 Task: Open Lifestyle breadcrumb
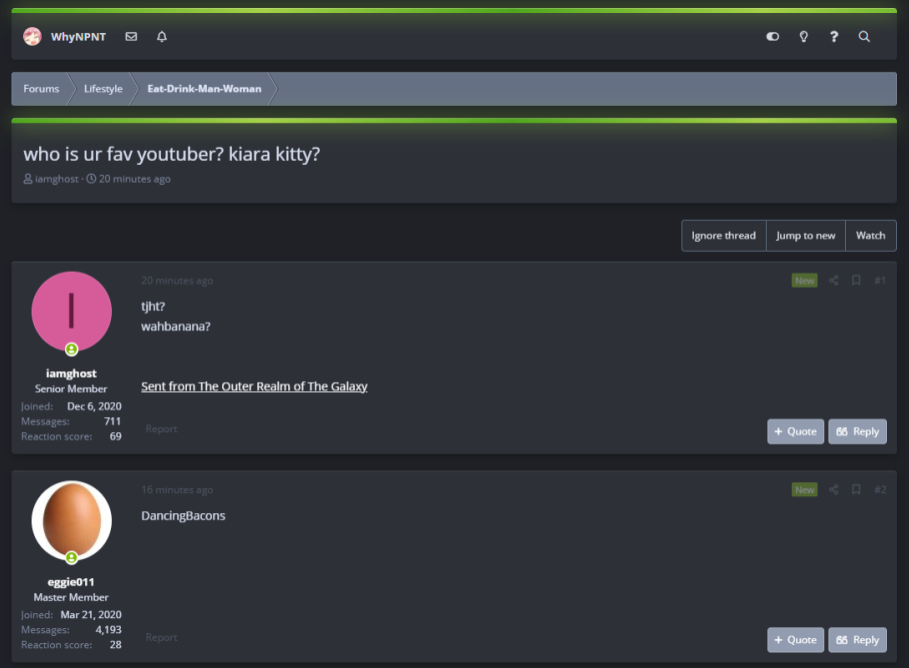(x=103, y=89)
